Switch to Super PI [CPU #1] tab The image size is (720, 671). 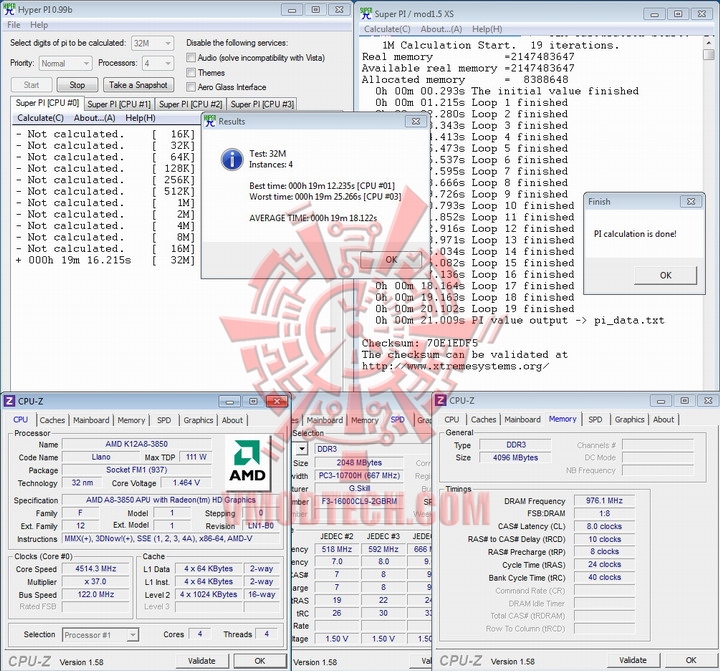119,104
